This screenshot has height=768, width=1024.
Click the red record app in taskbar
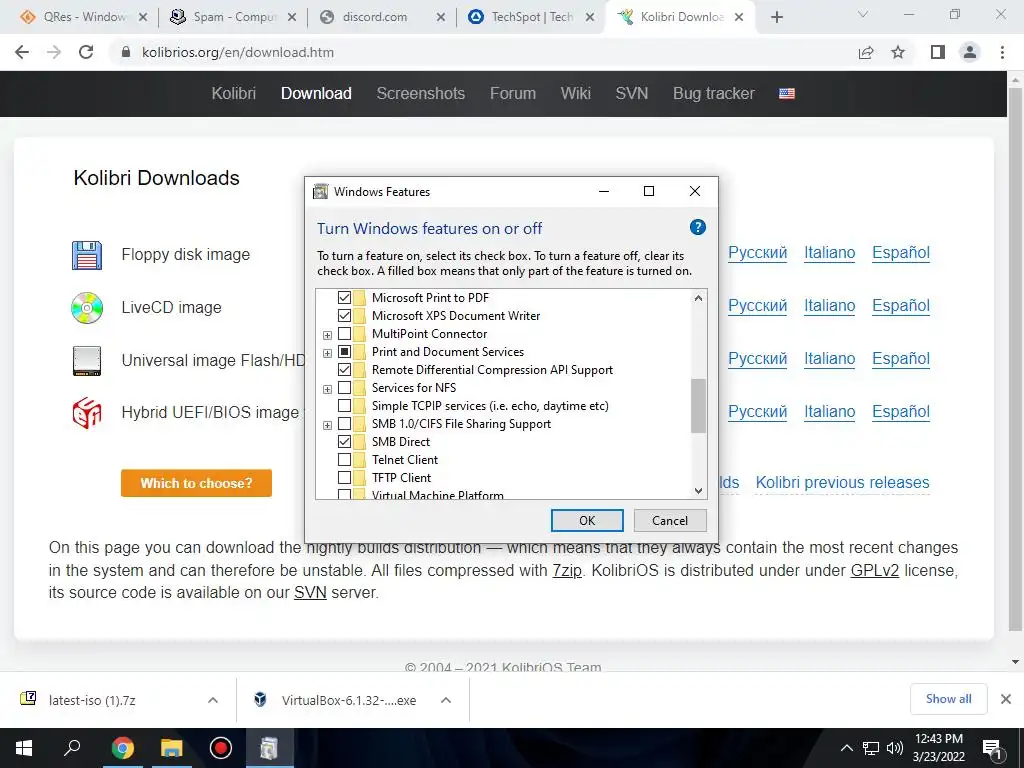221,748
